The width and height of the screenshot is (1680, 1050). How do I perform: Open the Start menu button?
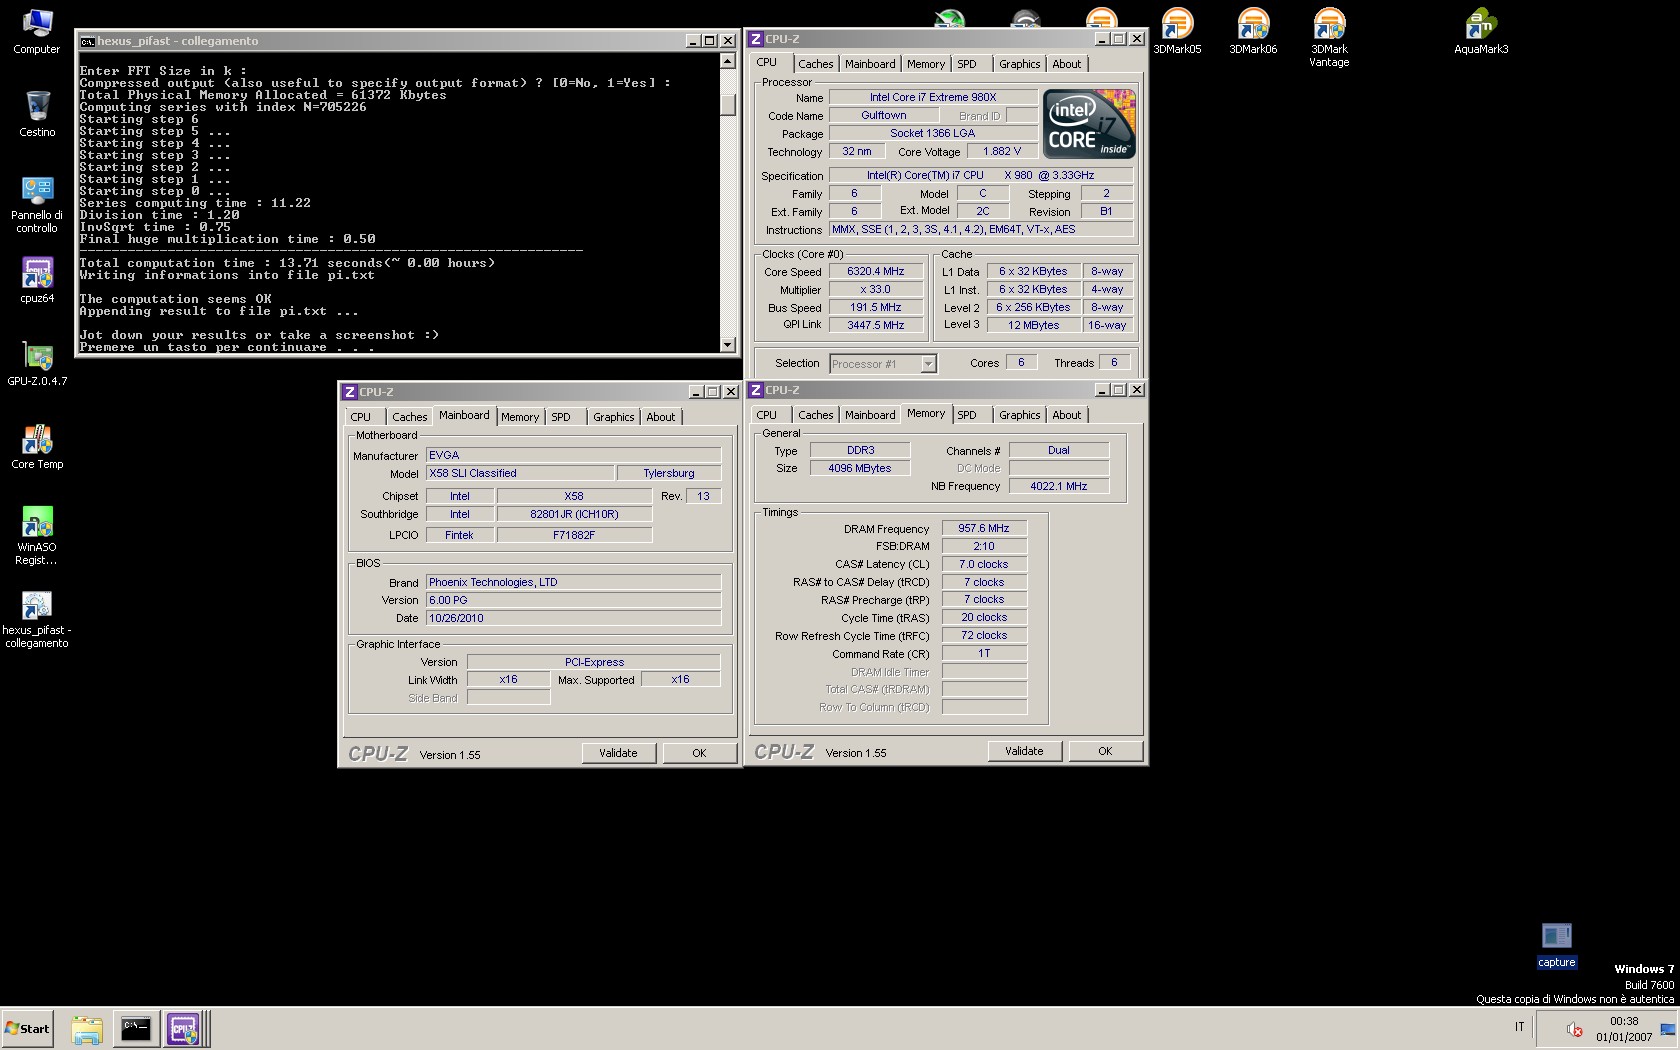pyautogui.click(x=27, y=1028)
